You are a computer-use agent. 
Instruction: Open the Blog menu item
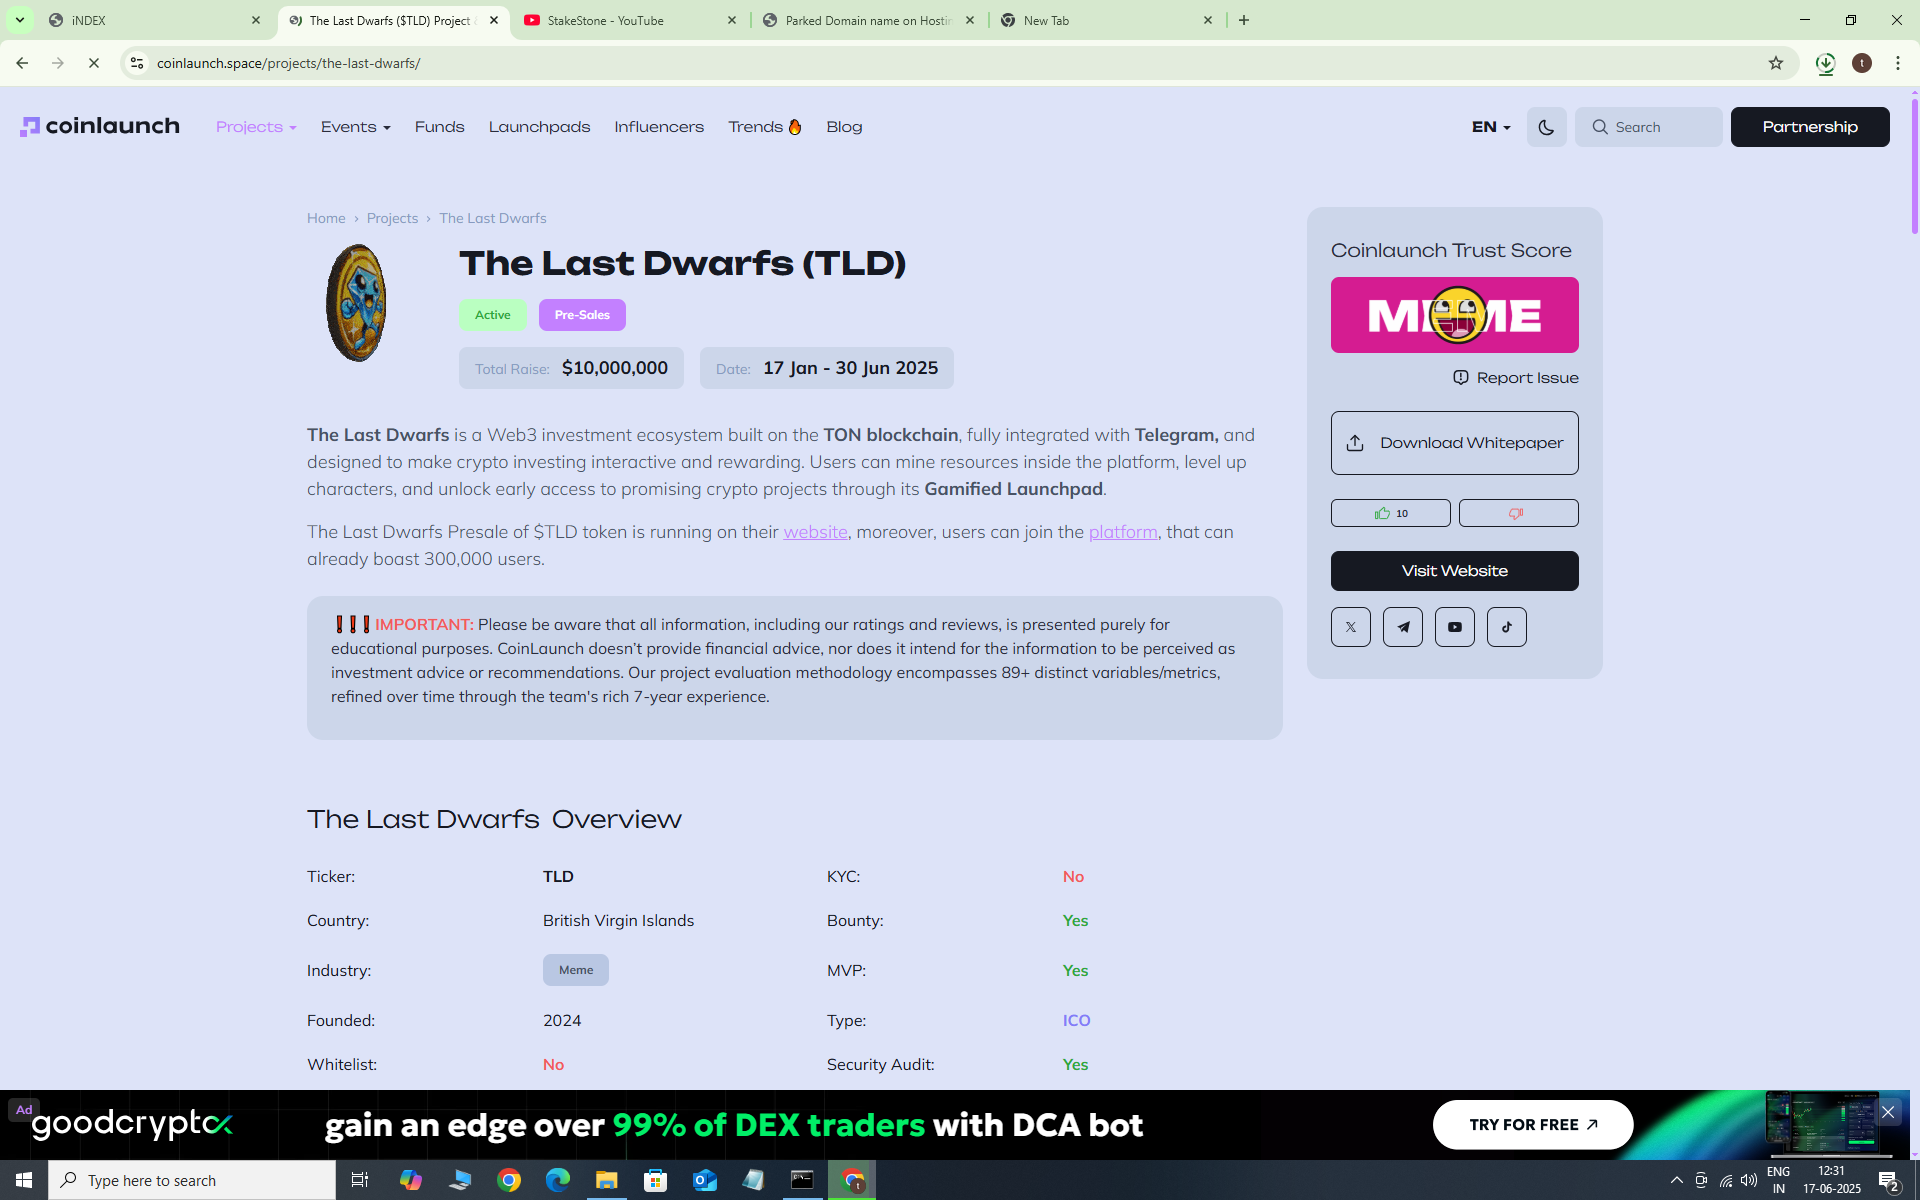844,127
